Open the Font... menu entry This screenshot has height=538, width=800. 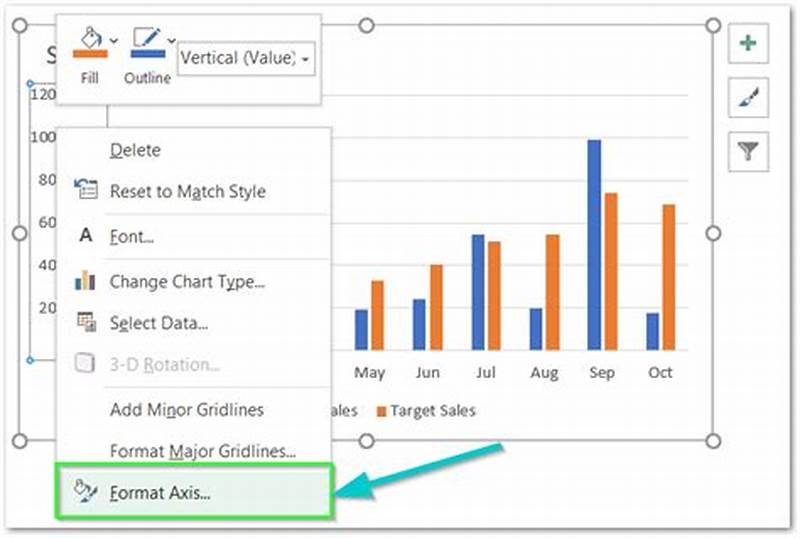point(194,237)
